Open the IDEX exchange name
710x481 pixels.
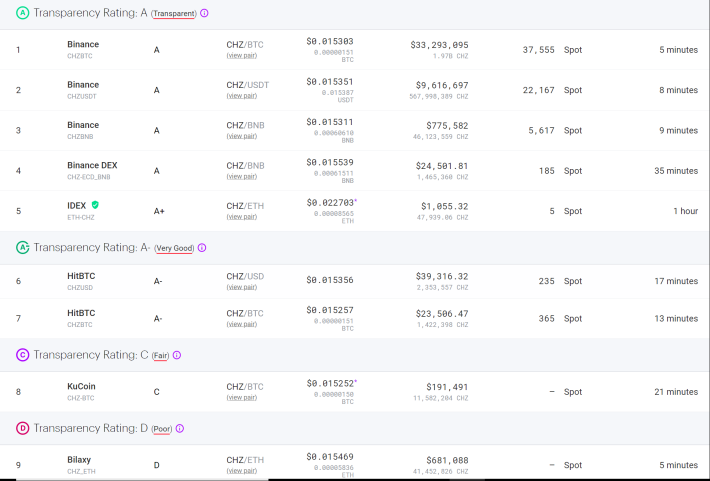point(77,206)
